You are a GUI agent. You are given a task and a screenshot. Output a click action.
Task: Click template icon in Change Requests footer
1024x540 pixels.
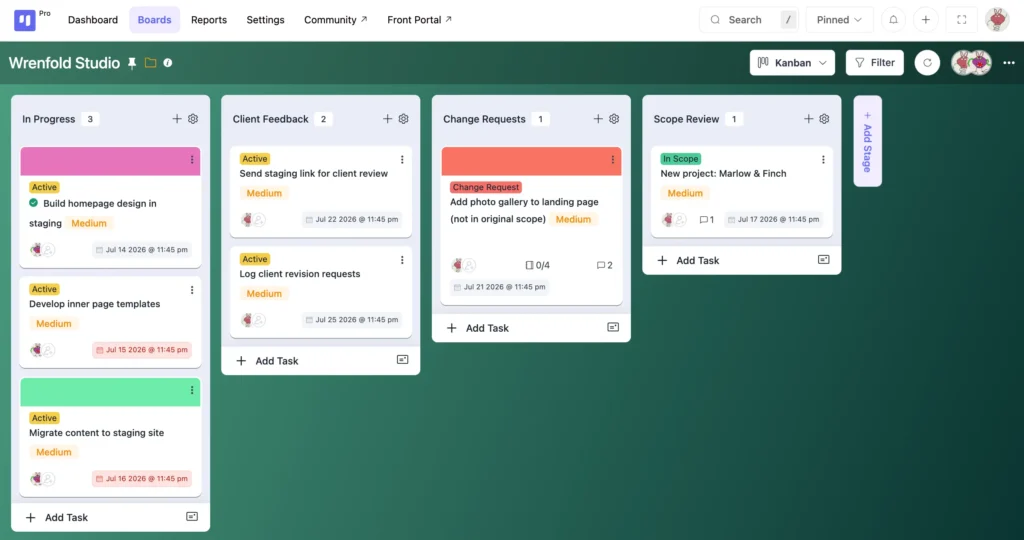pyautogui.click(x=613, y=327)
